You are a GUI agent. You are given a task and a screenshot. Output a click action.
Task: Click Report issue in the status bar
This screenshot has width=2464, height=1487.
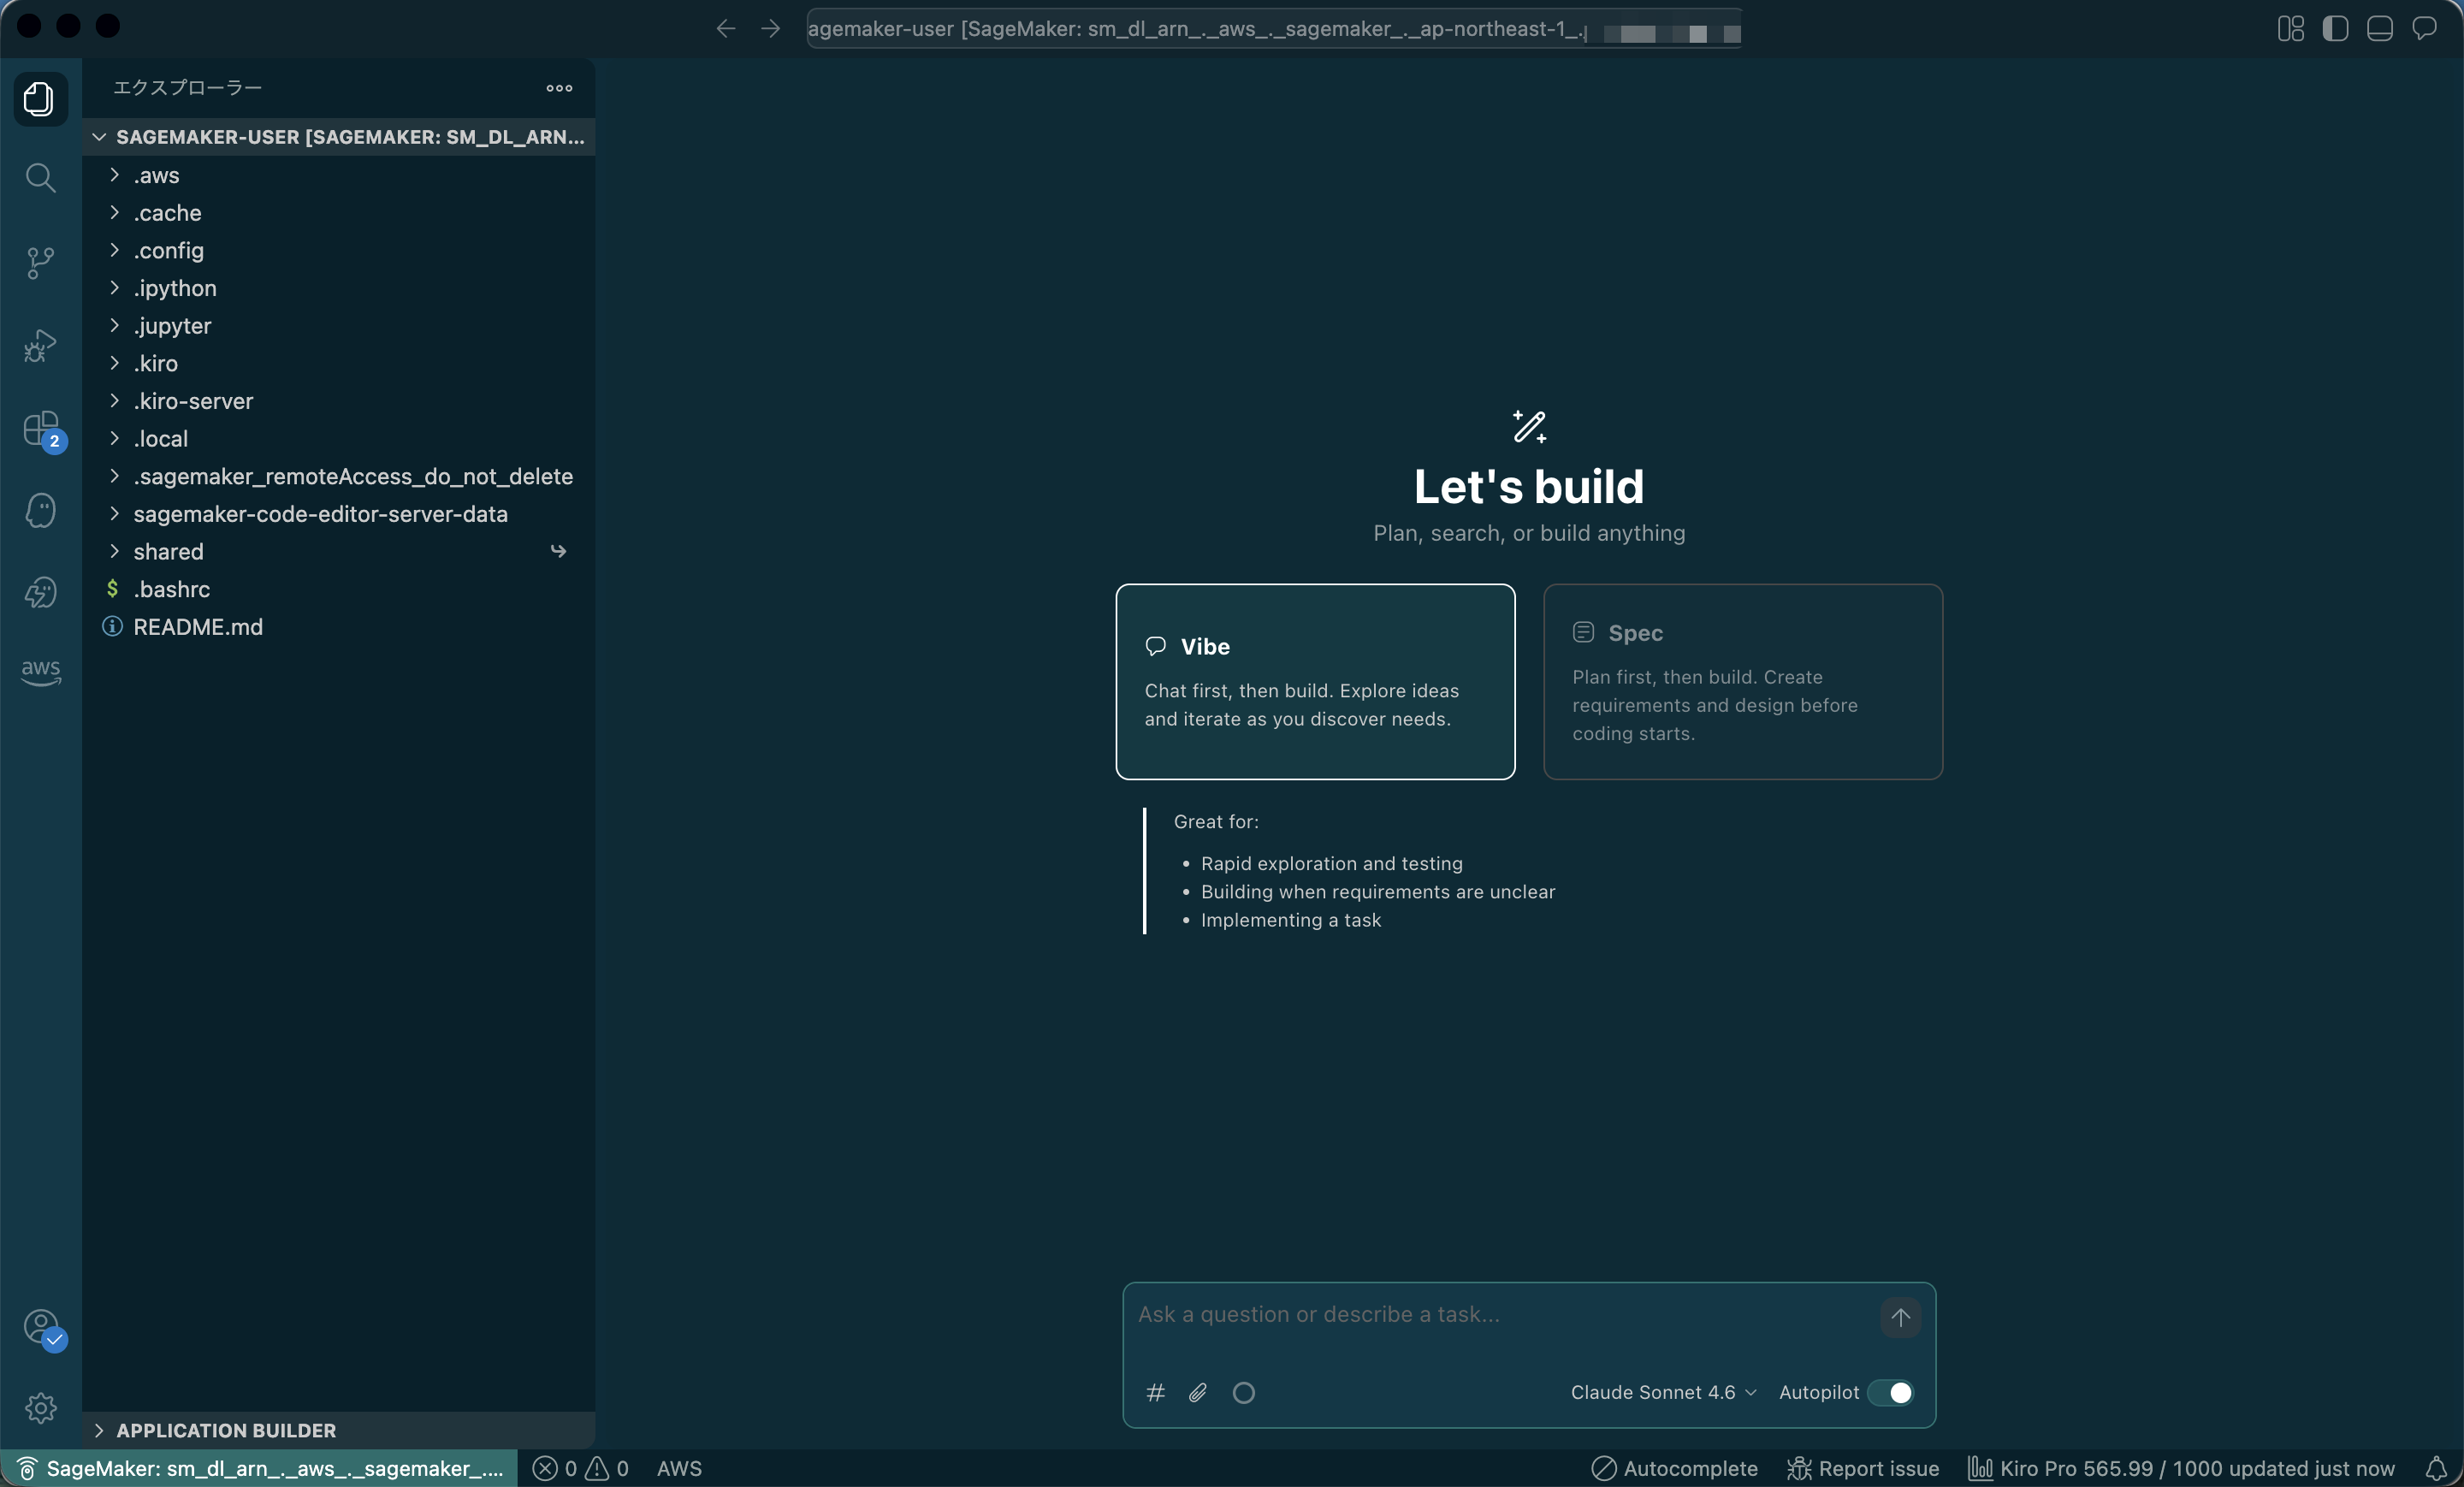point(1863,1468)
